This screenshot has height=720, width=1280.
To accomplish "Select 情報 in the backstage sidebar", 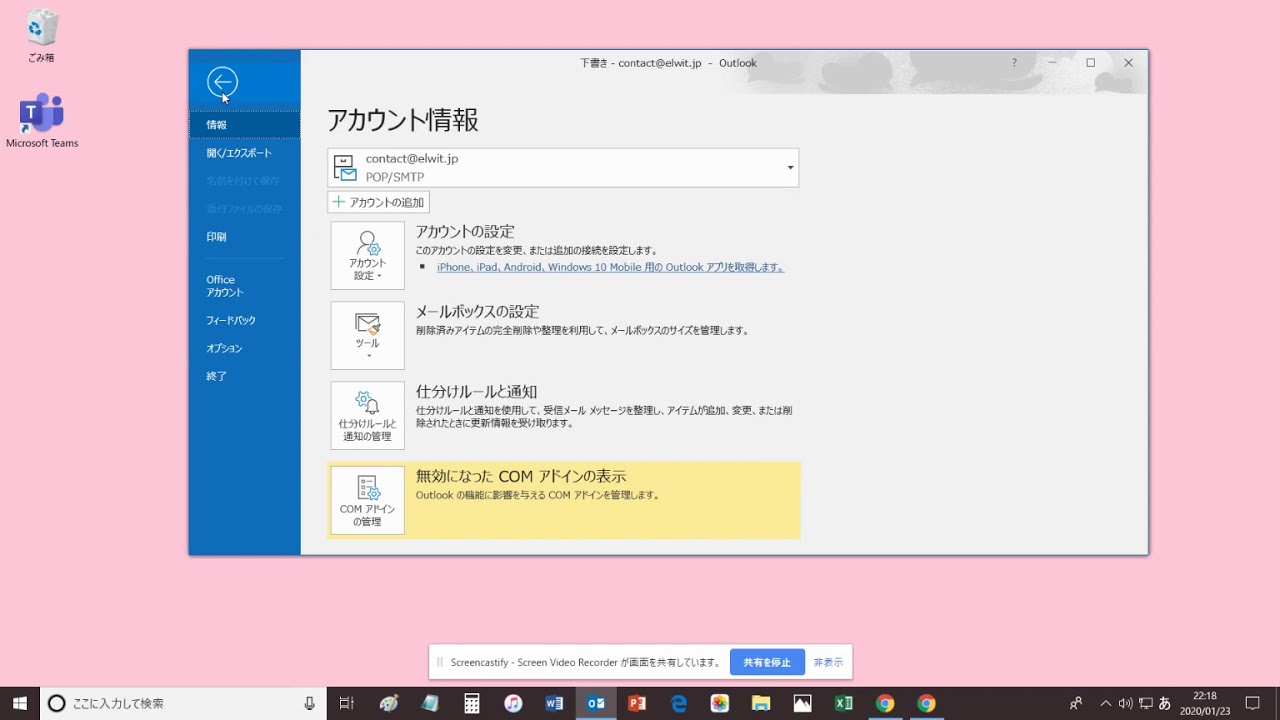I will pos(244,125).
